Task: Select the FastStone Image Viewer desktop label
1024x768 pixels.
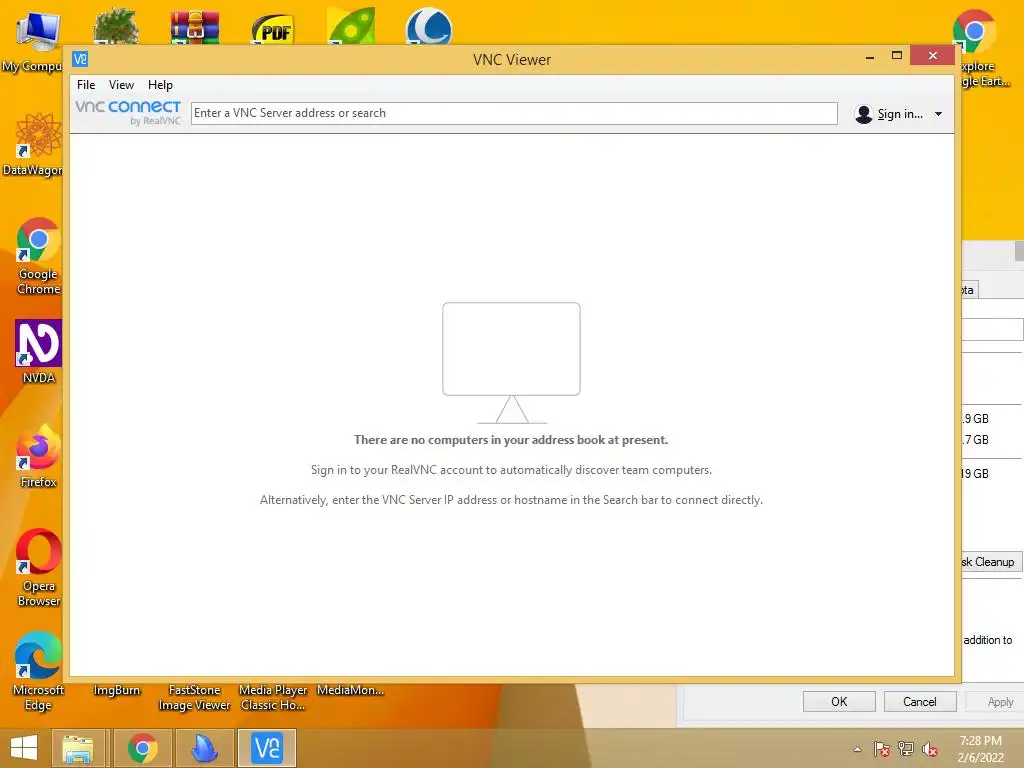Action: point(195,697)
